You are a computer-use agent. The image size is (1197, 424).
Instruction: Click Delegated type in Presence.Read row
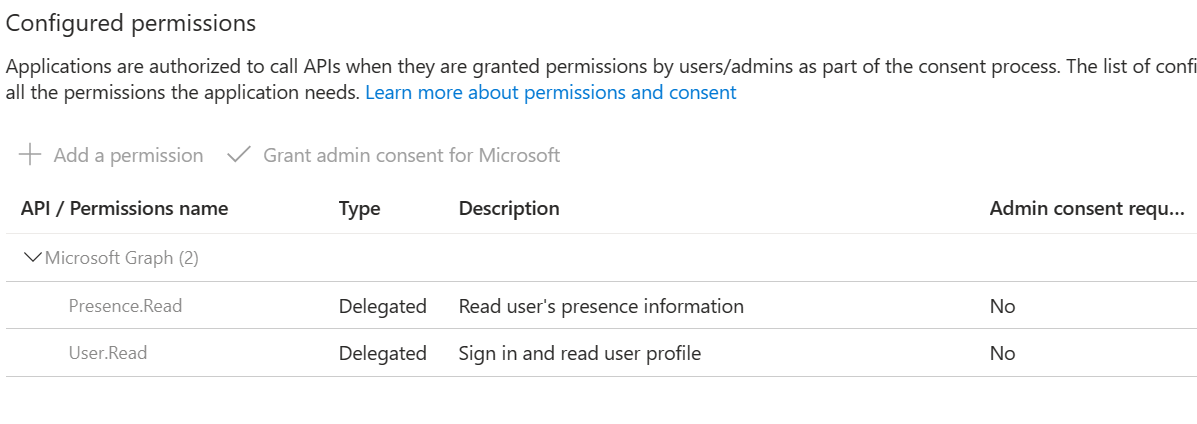coord(382,306)
